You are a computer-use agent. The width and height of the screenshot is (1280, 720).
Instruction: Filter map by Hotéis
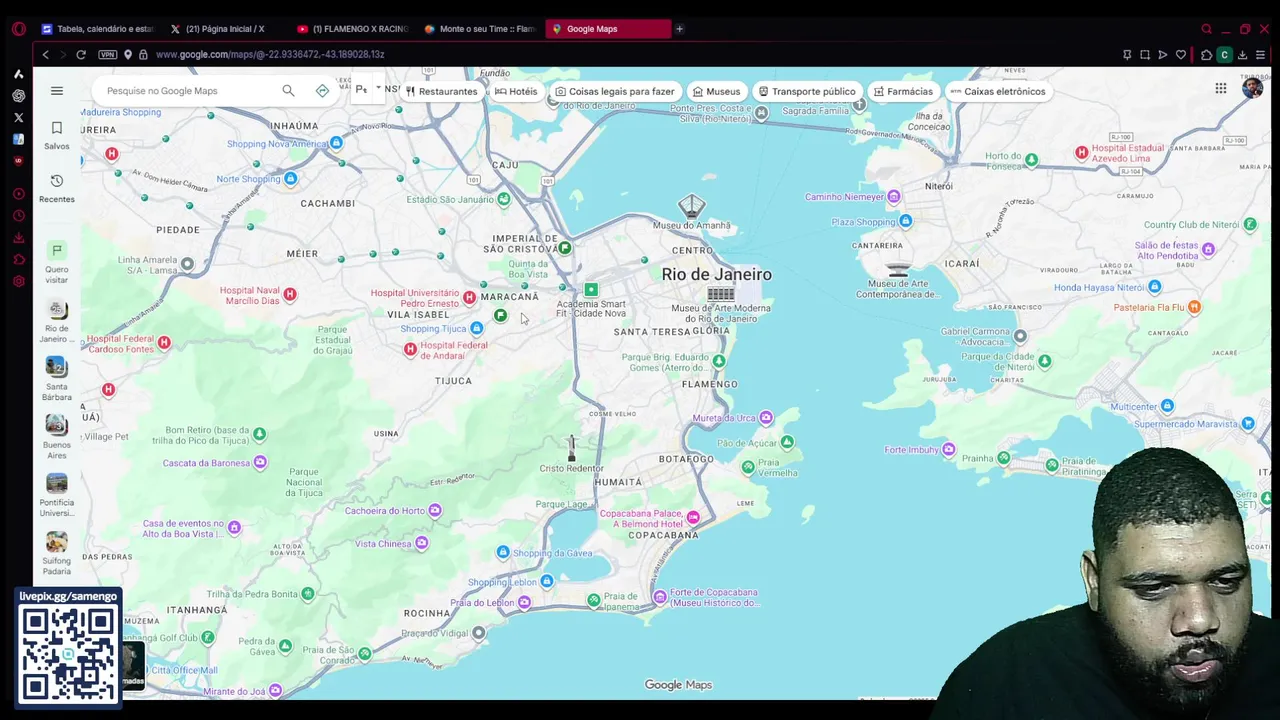(x=516, y=91)
